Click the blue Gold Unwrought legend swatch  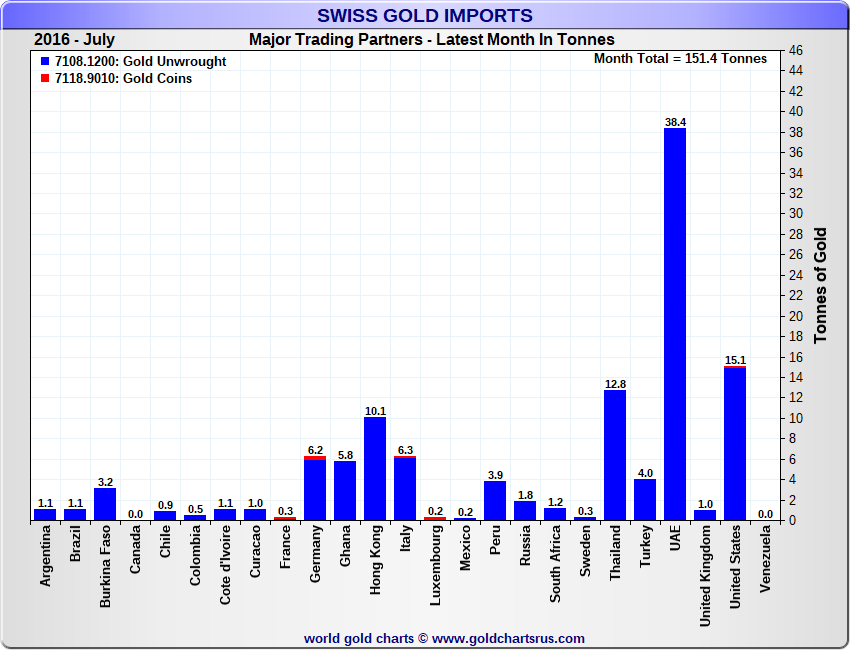(x=45, y=62)
